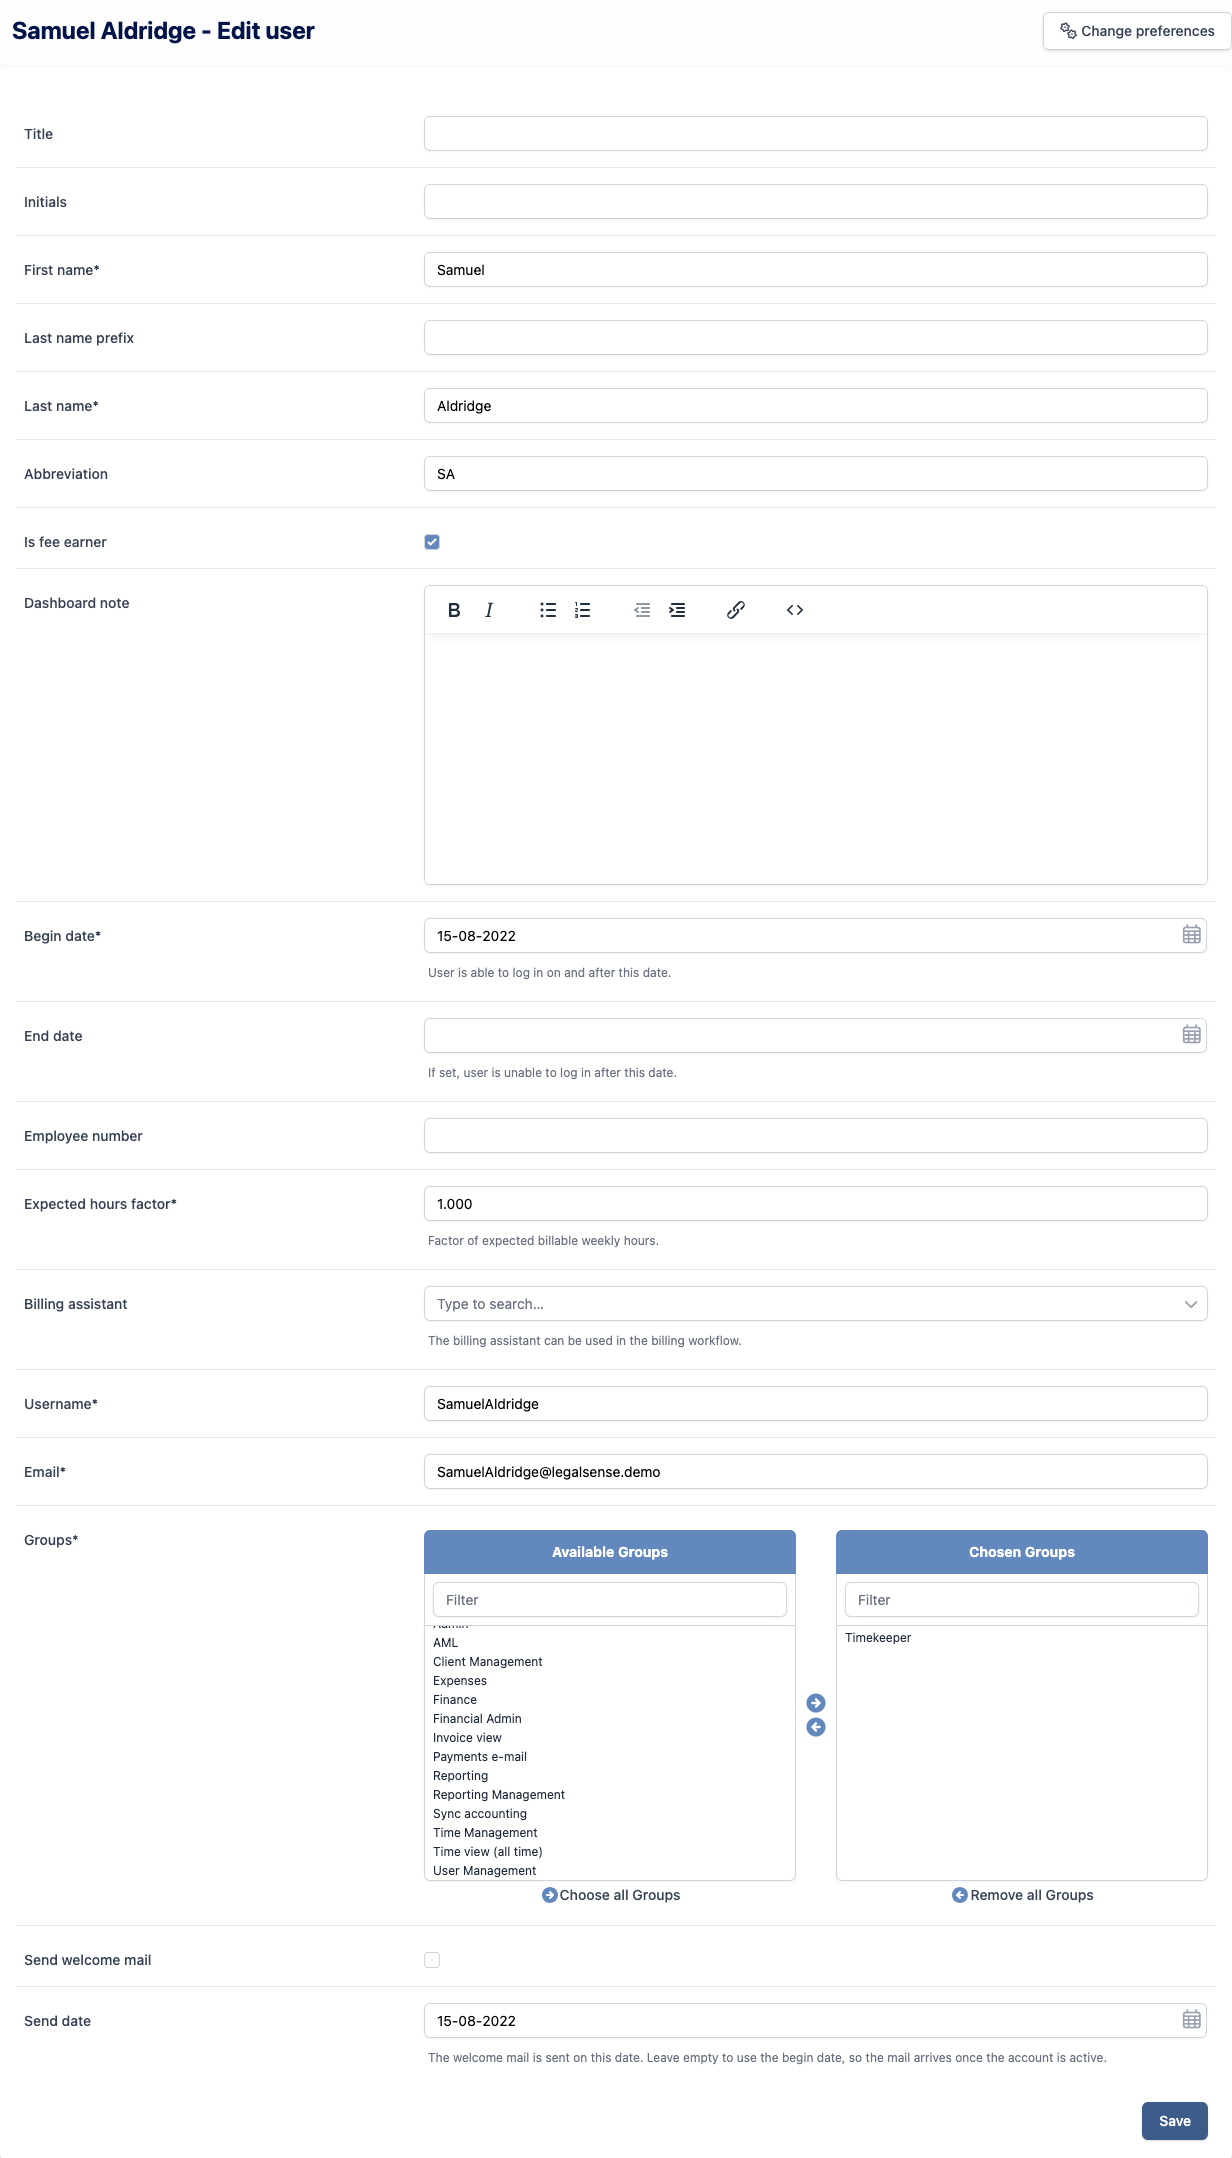Screen dimensions: 1232x2158
Task: Click Remove all Groups link
Action: pos(1023,1895)
